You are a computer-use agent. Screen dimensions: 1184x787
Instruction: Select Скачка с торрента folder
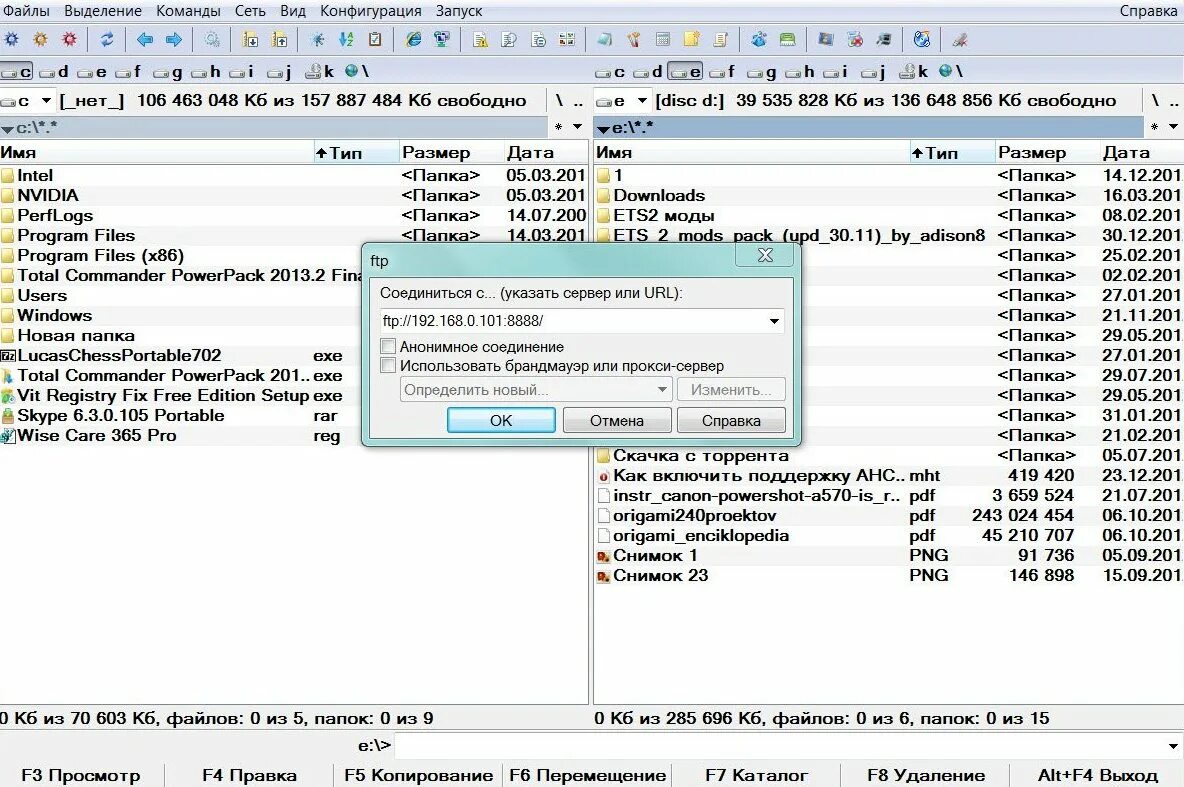click(x=701, y=455)
